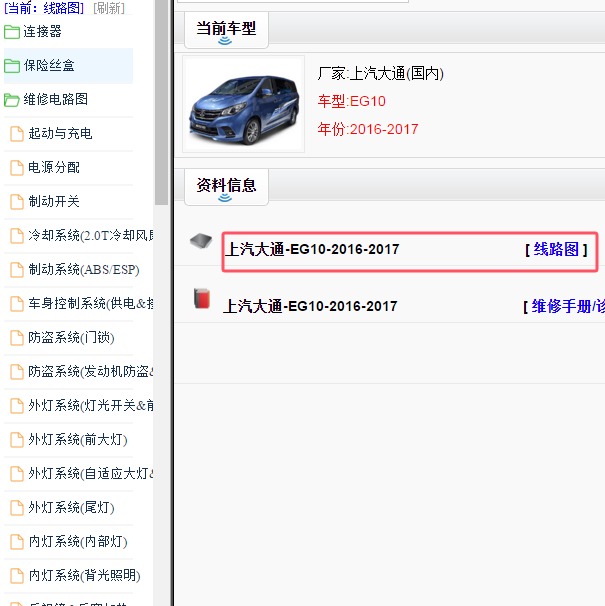Screen dimensions: 605x606
Task: Click the document icon beside 外灯系统(尾灯)
Action: click(17, 508)
